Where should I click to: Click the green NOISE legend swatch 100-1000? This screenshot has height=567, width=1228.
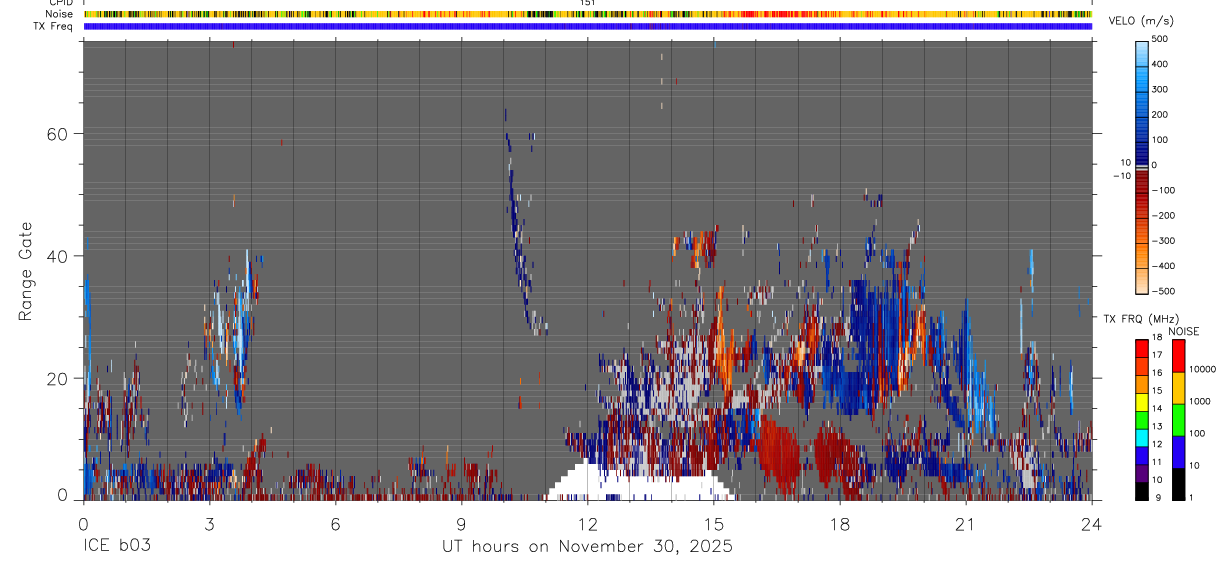[1178, 419]
